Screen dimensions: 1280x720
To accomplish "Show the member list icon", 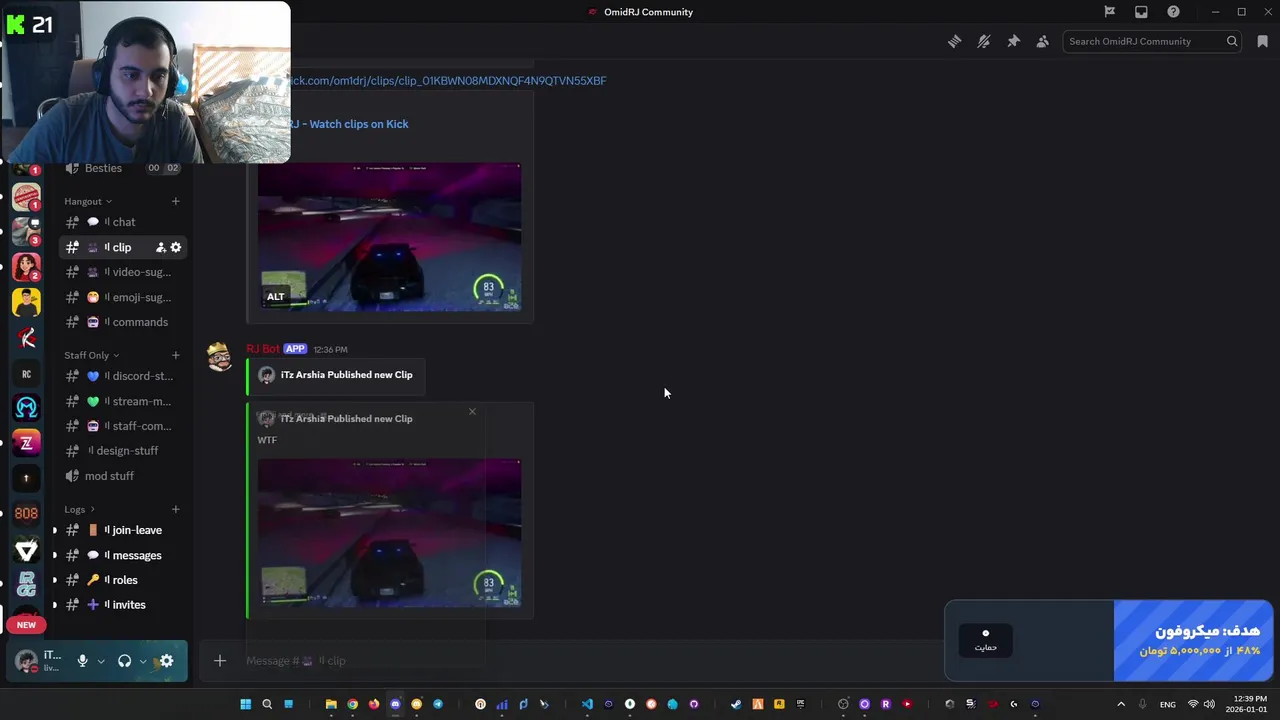I will tap(1043, 41).
